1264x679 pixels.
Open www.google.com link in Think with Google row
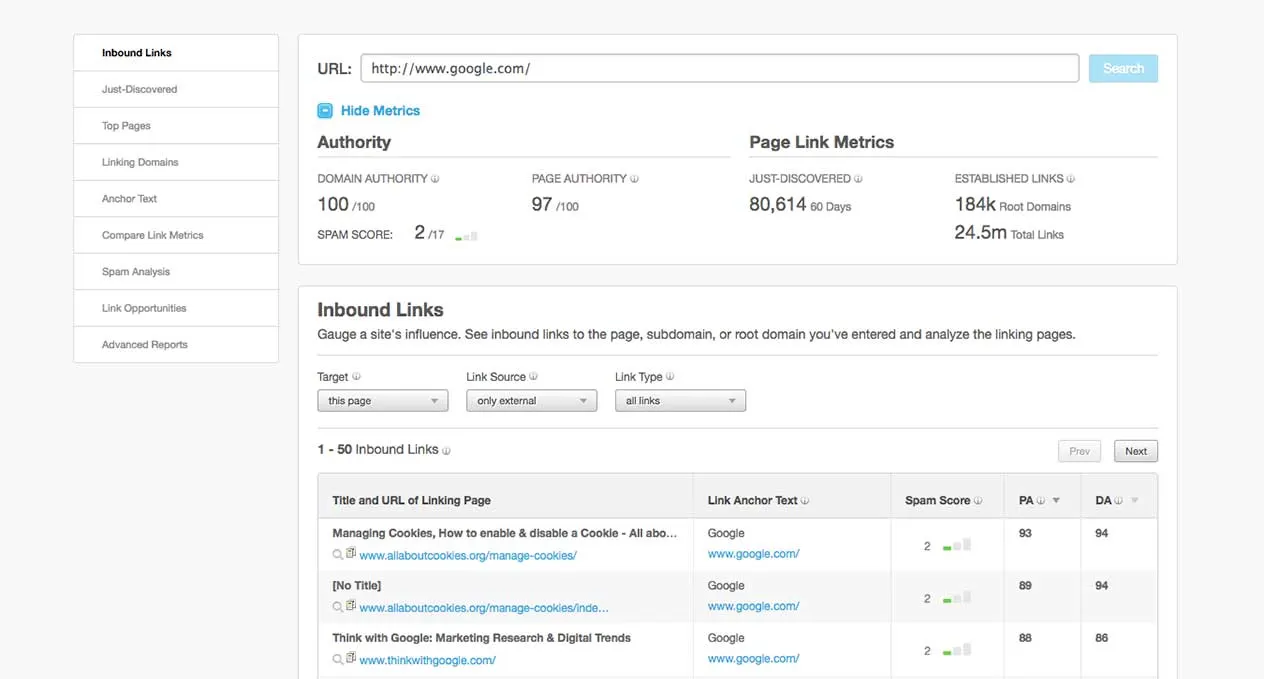(x=753, y=659)
